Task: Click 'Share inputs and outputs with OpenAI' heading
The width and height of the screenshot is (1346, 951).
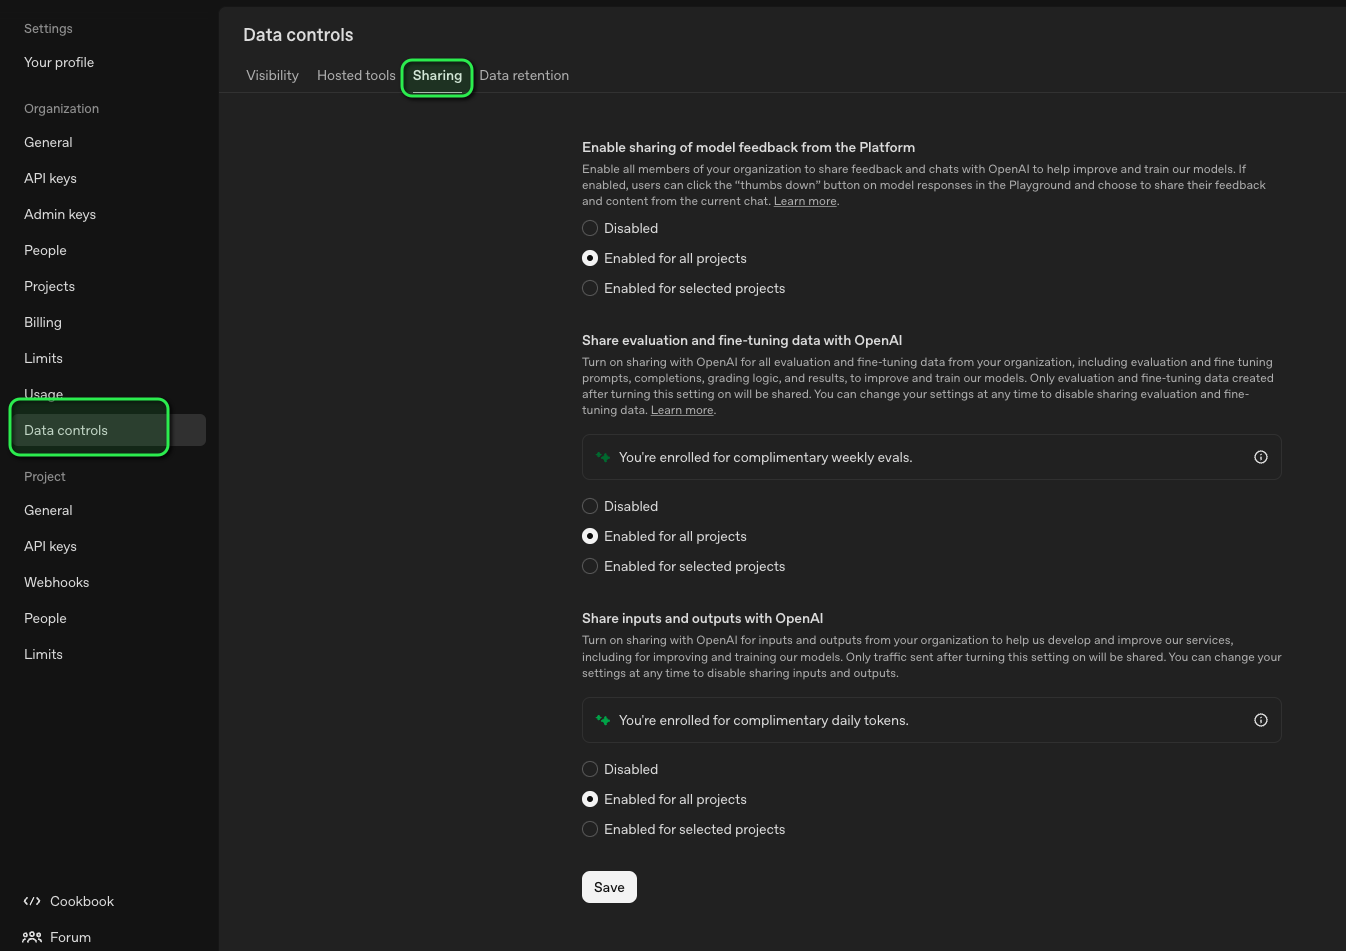Action: pos(702,618)
